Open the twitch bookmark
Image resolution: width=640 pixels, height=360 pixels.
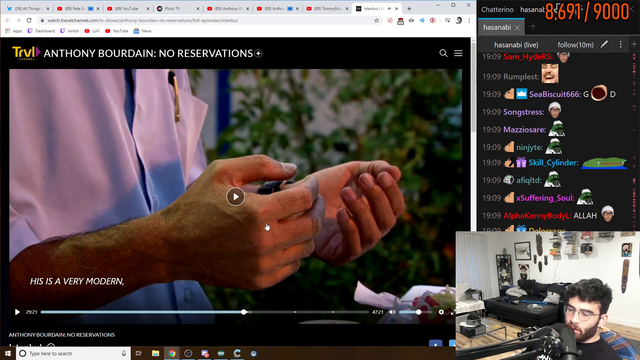[x=69, y=31]
